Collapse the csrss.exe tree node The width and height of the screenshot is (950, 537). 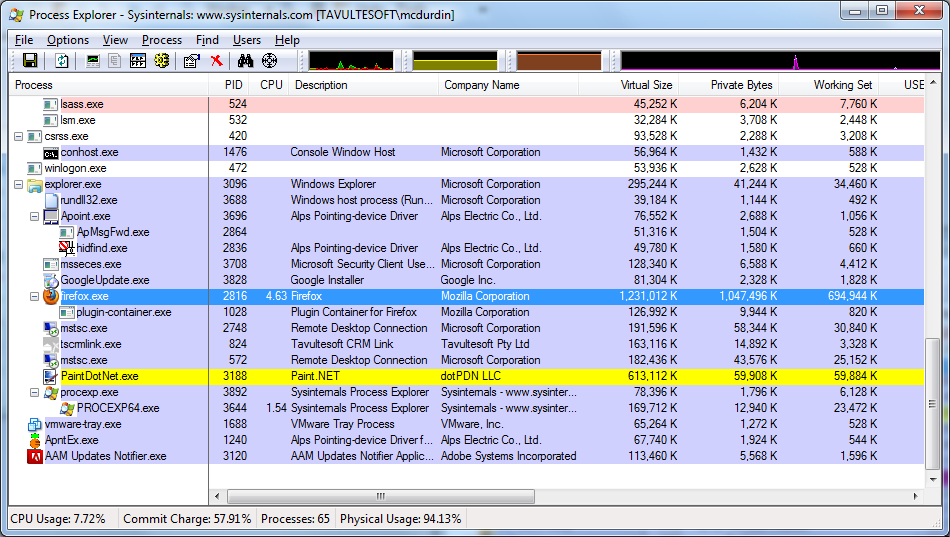click(19, 136)
